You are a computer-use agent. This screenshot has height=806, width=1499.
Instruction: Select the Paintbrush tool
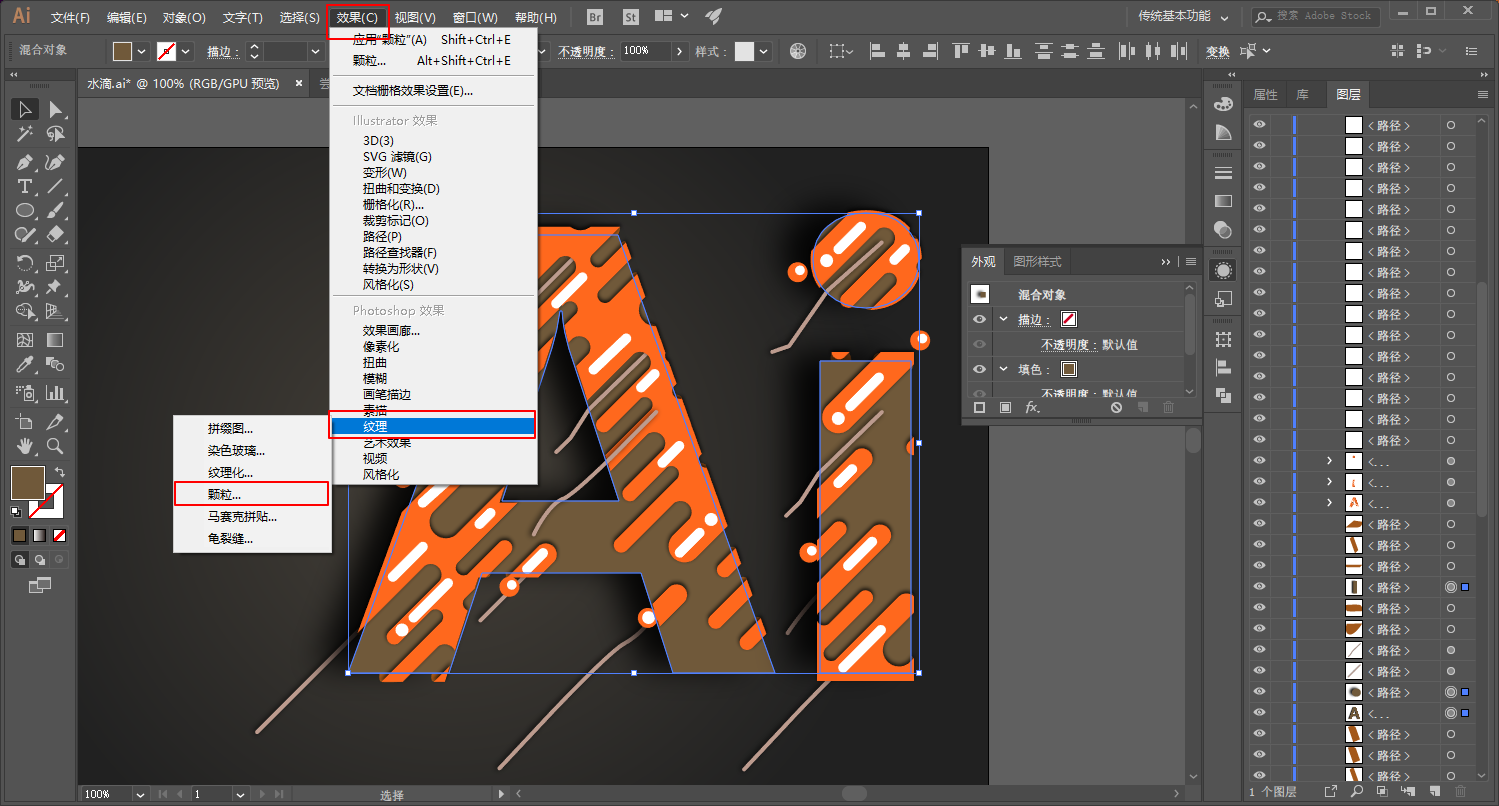click(56, 211)
